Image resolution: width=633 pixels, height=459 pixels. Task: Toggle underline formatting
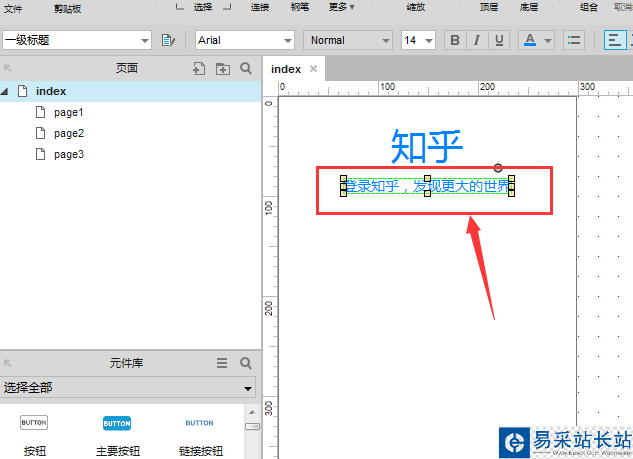[499, 40]
